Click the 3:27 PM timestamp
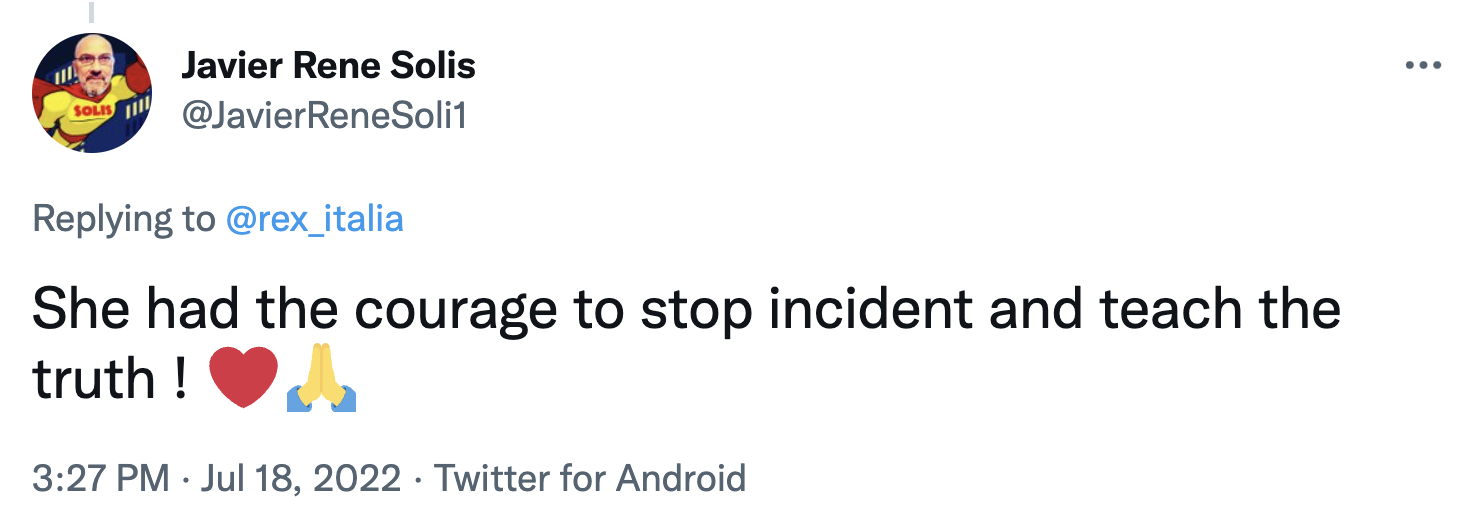The image size is (1480, 530). pos(100,478)
